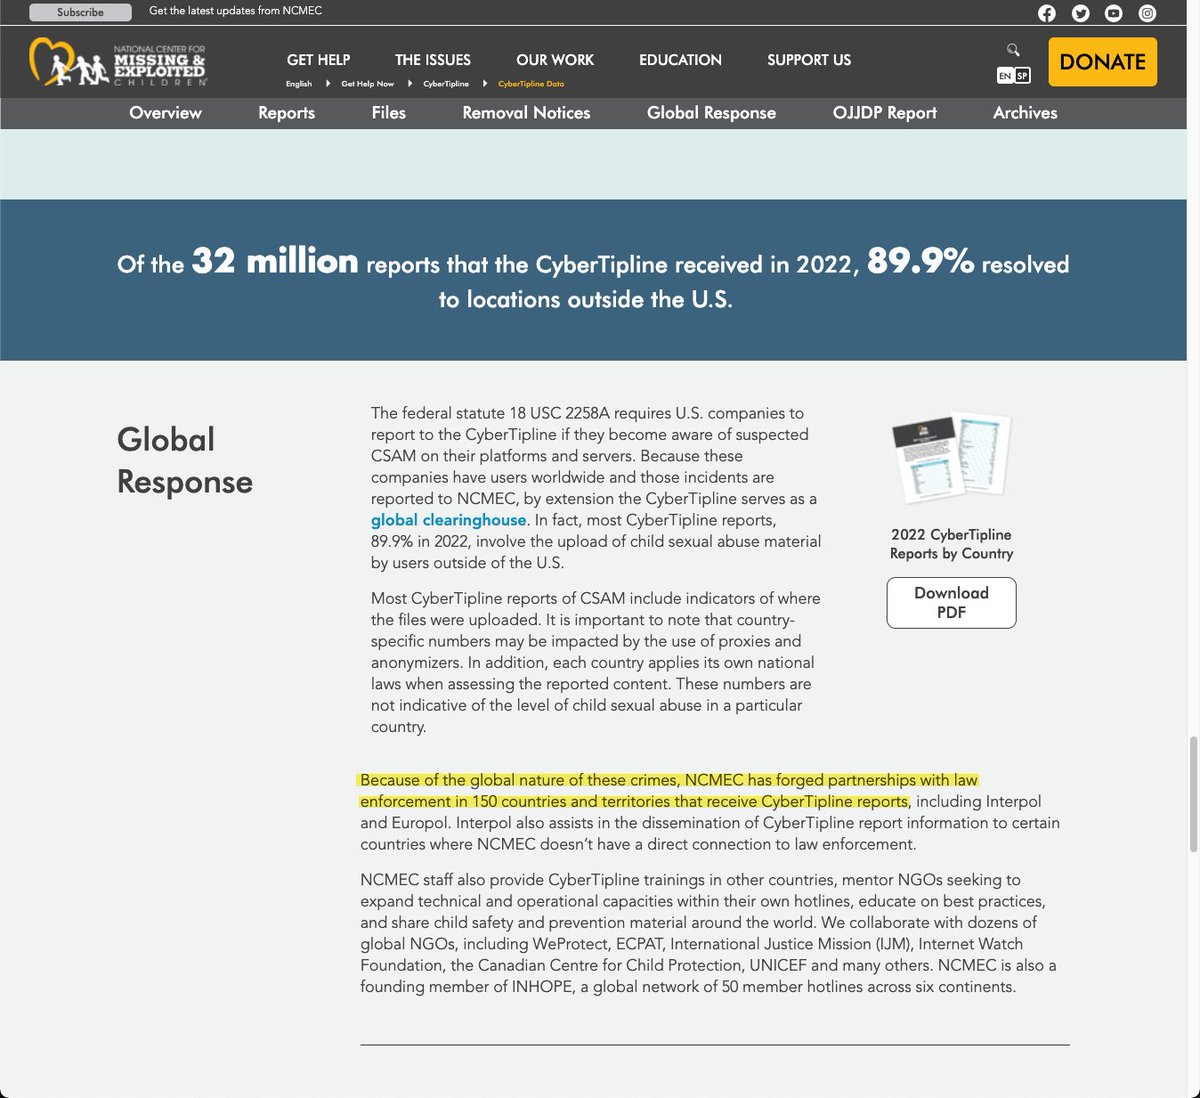Expand the GET HELP menu
This screenshot has height=1098, width=1200.
[x=318, y=60]
